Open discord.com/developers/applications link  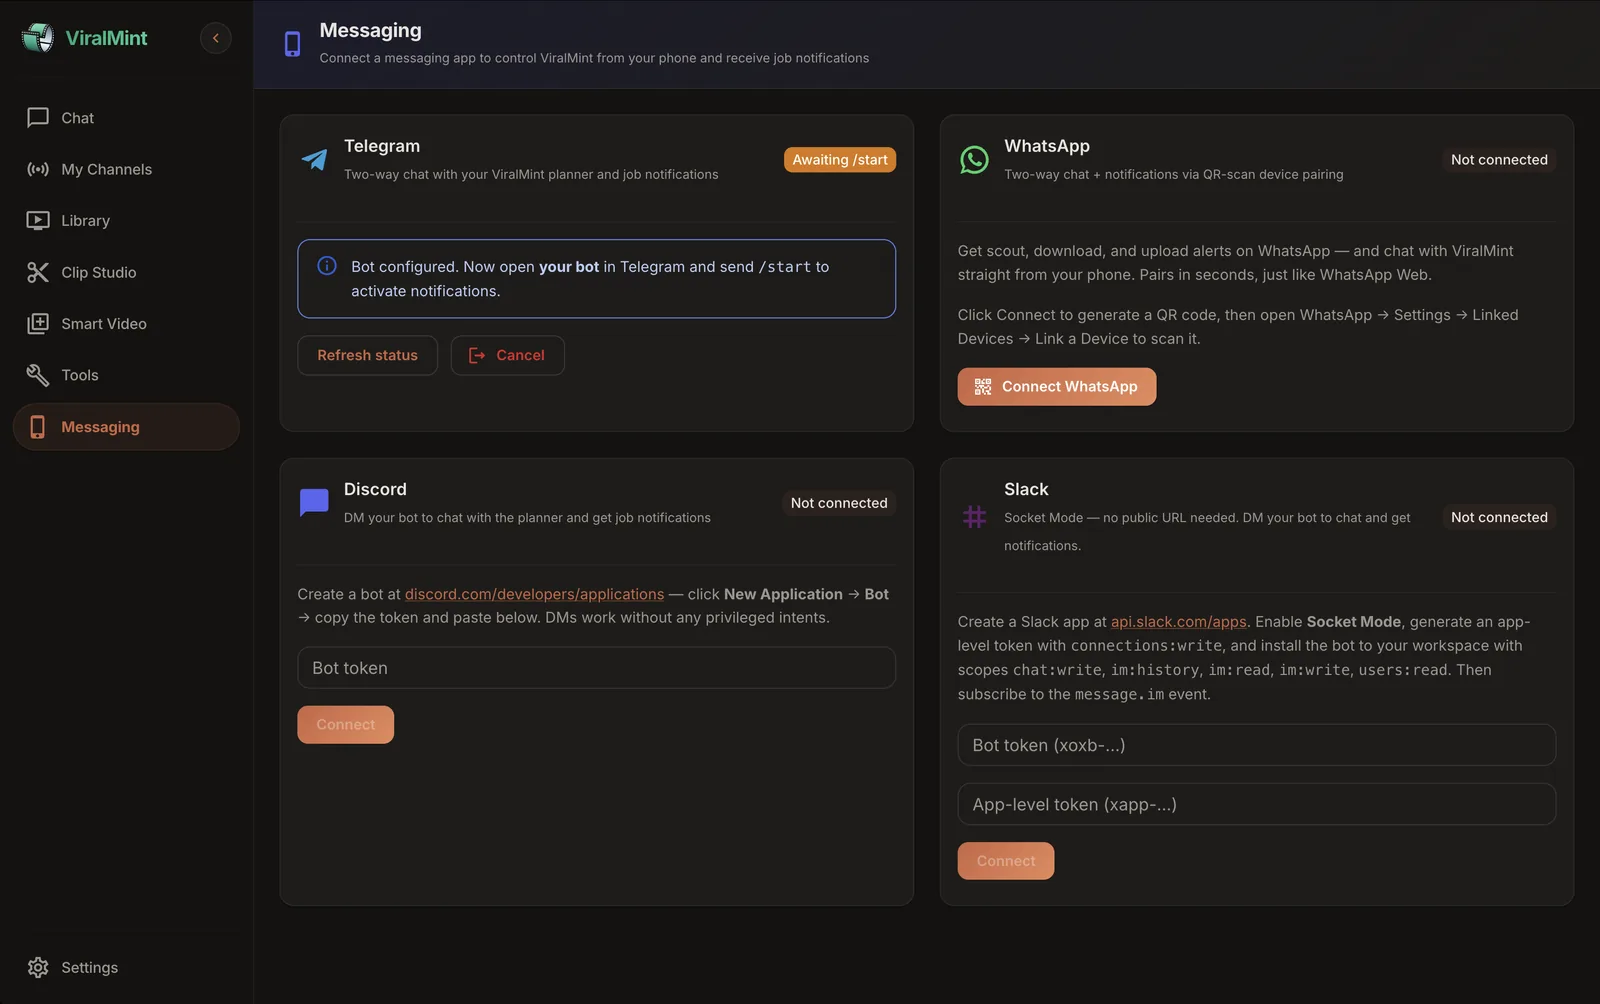534,594
